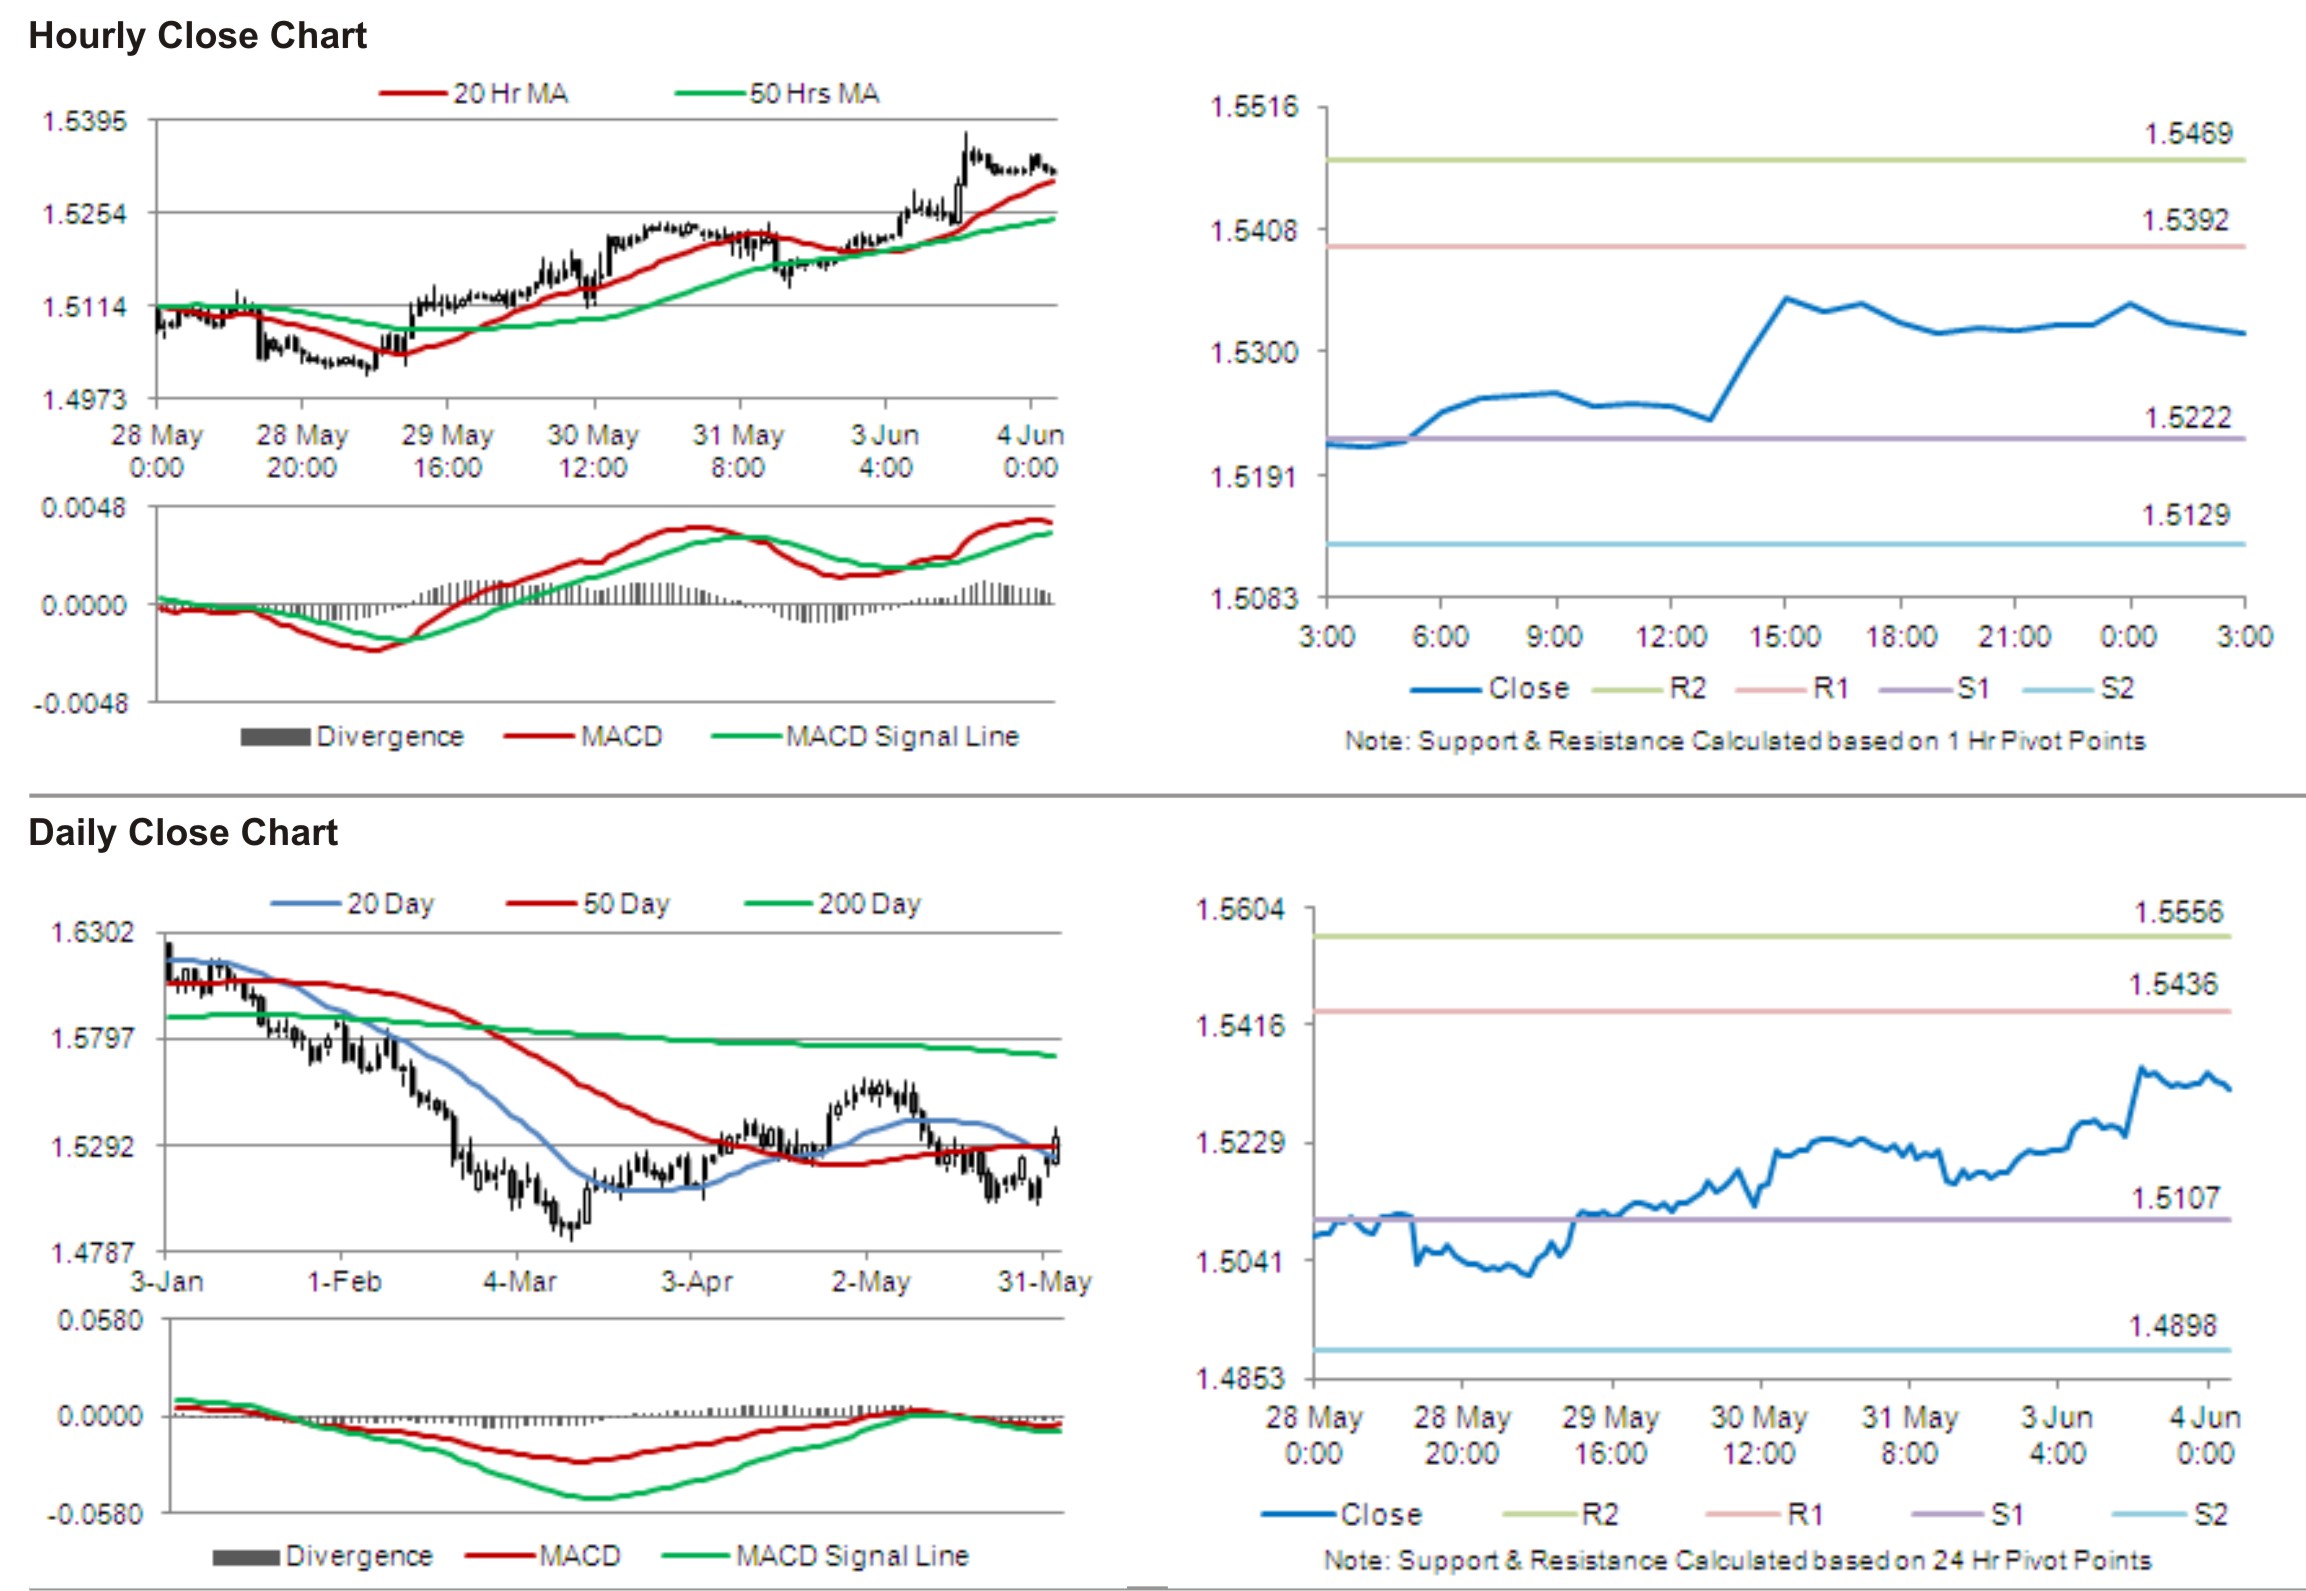The height and width of the screenshot is (1591, 2306).
Task: Click the 1.5254 axis value
Action: point(85,214)
